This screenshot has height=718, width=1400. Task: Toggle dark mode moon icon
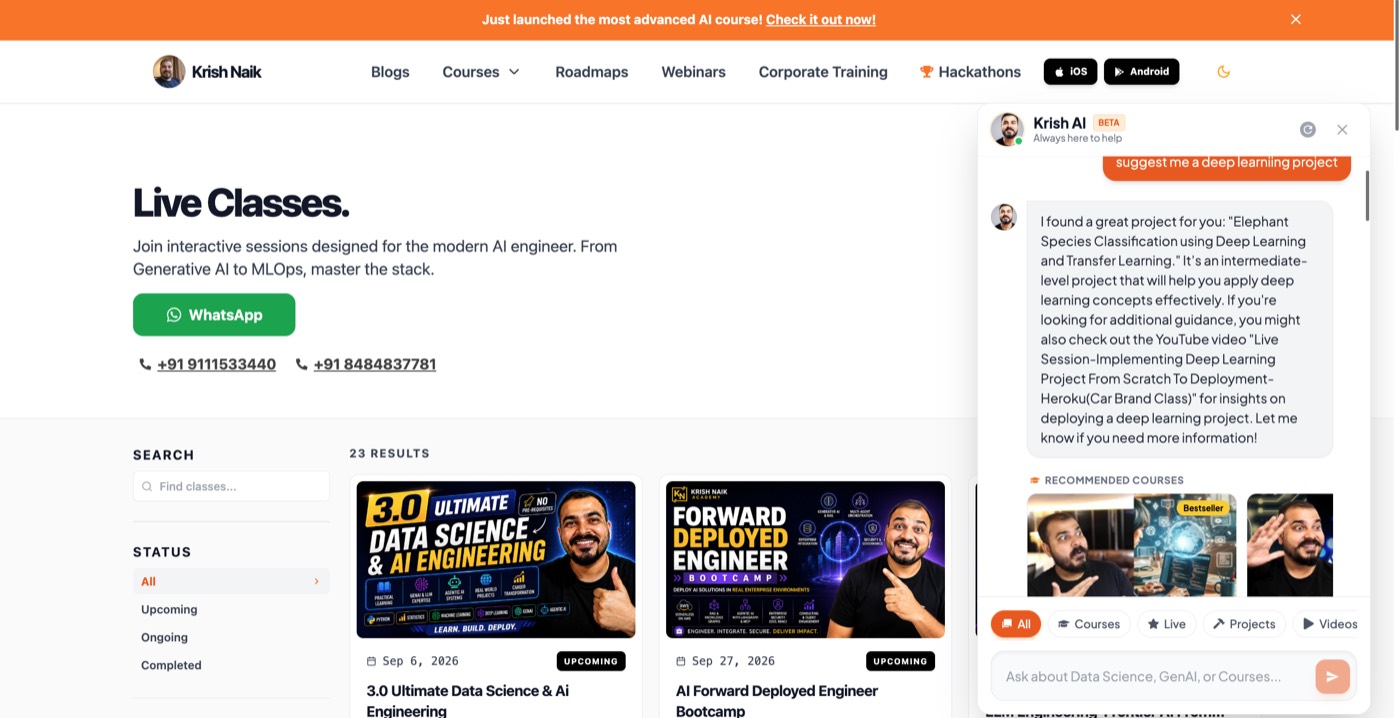tap(1223, 72)
